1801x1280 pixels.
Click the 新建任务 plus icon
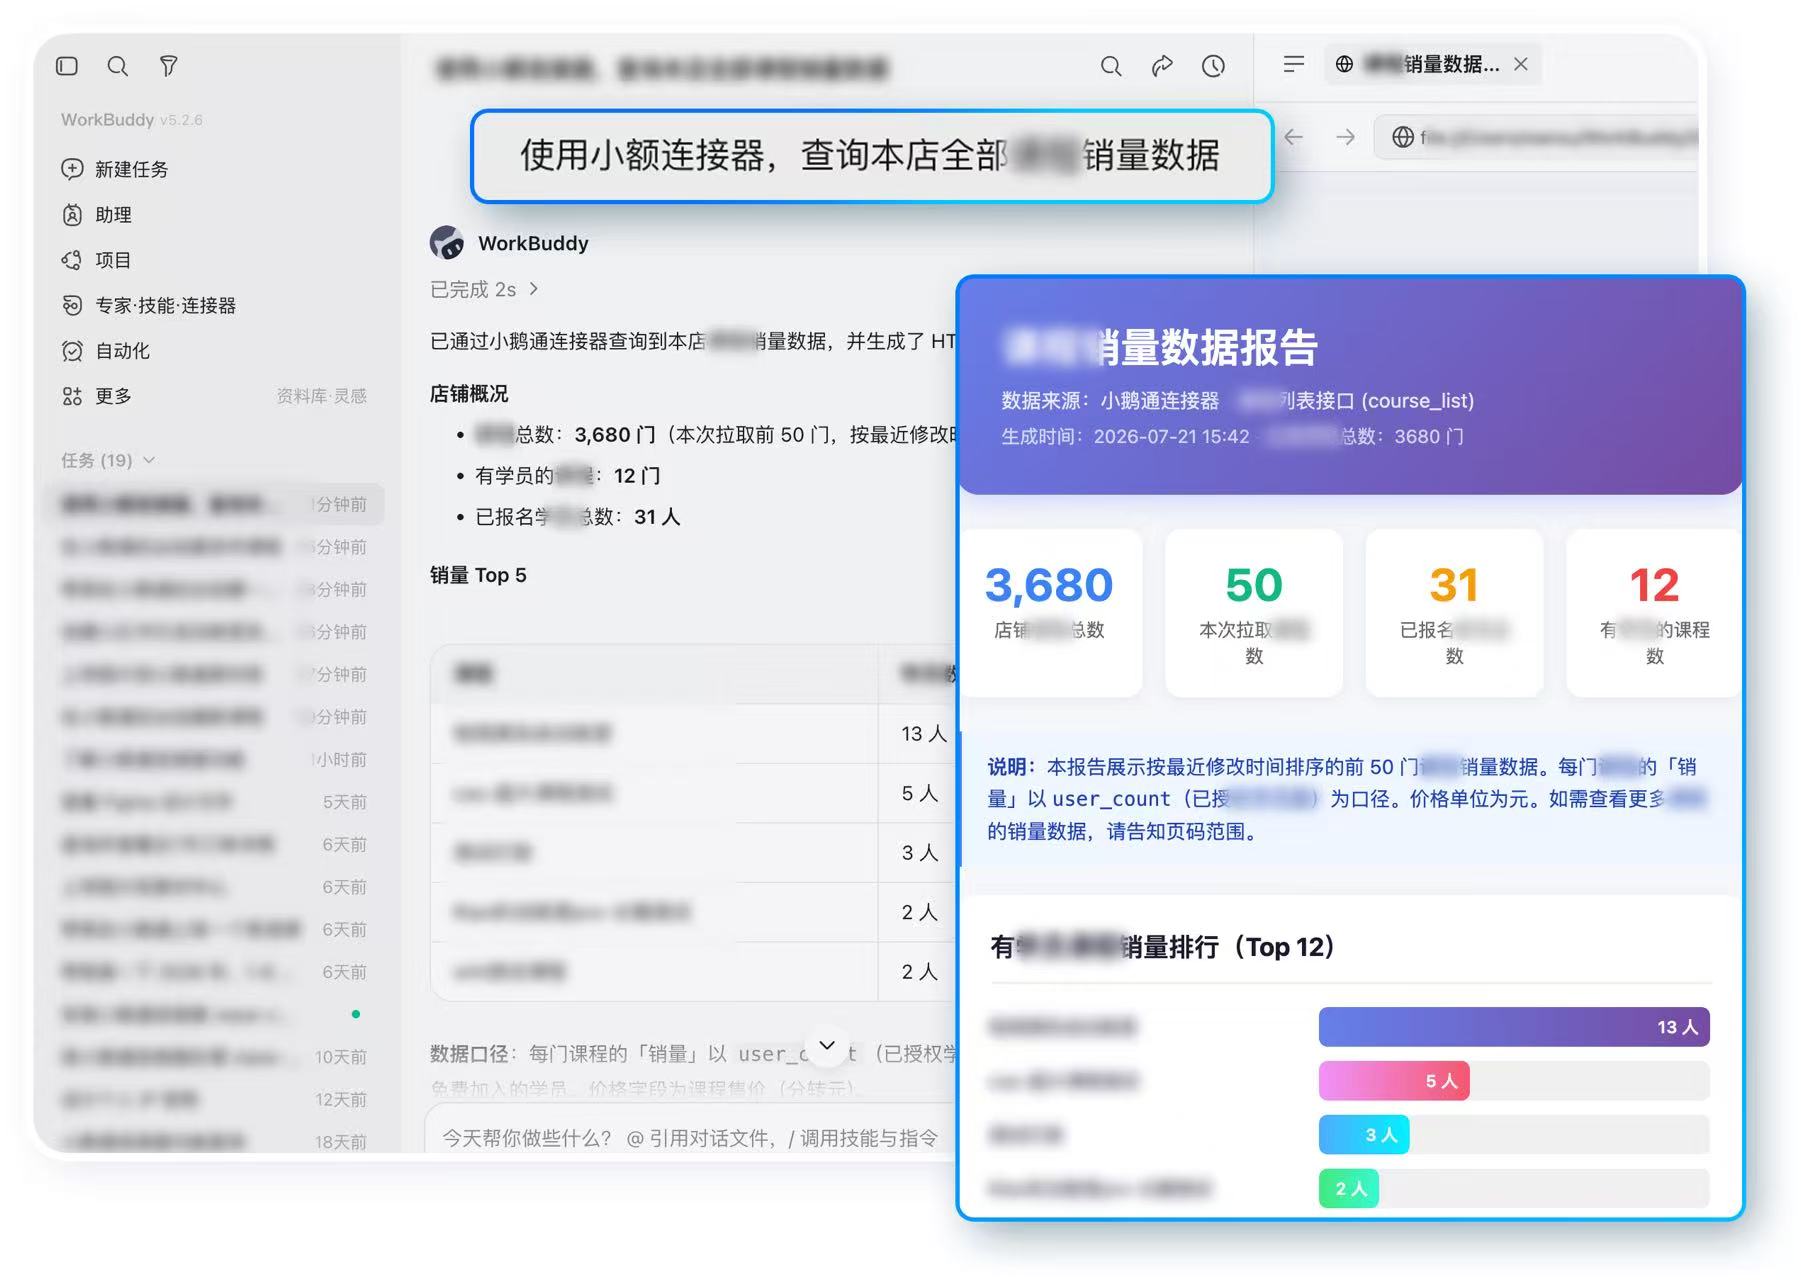(72, 169)
